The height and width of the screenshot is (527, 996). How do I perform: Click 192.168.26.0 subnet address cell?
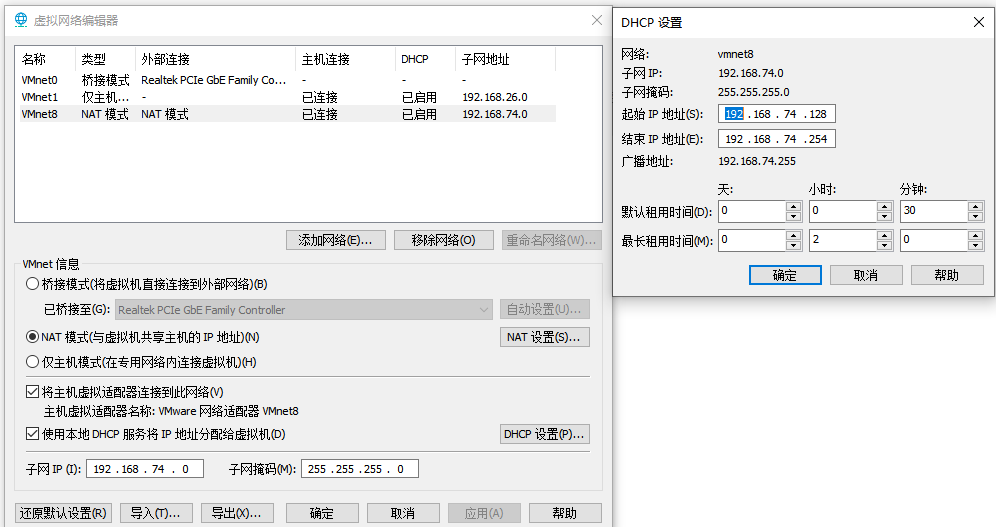click(x=495, y=97)
